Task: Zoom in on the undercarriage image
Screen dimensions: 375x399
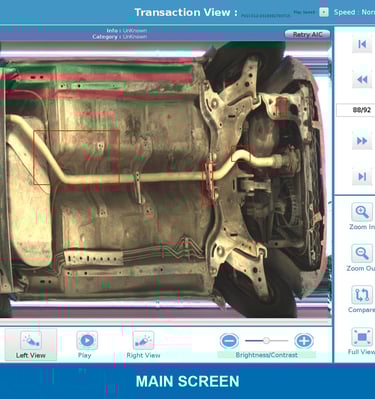Action: 362,212
